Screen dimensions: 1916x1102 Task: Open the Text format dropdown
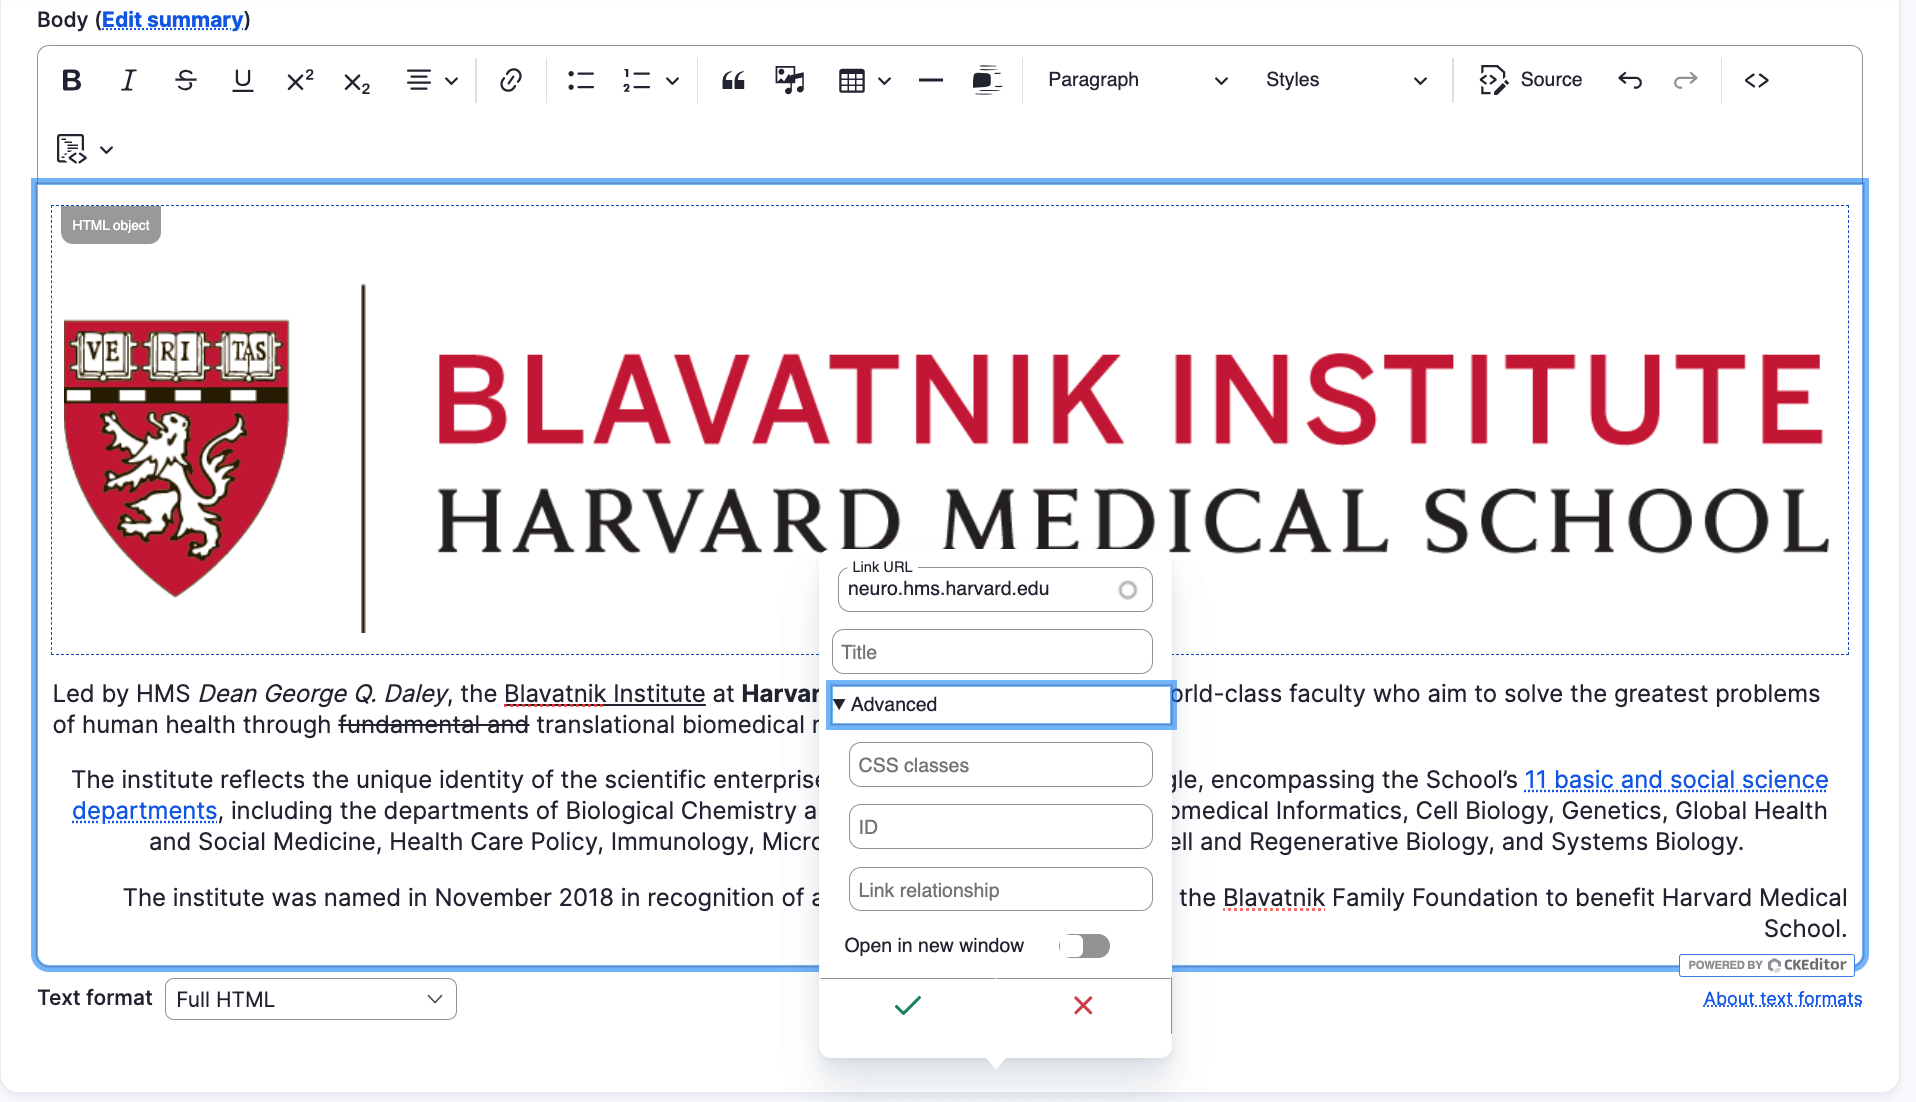(311, 999)
